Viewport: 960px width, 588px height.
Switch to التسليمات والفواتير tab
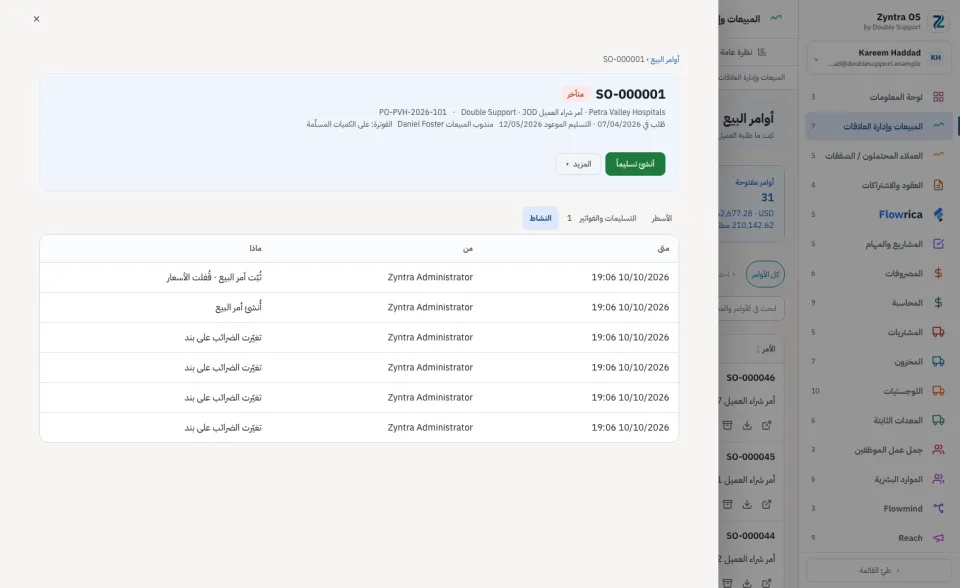point(600,219)
